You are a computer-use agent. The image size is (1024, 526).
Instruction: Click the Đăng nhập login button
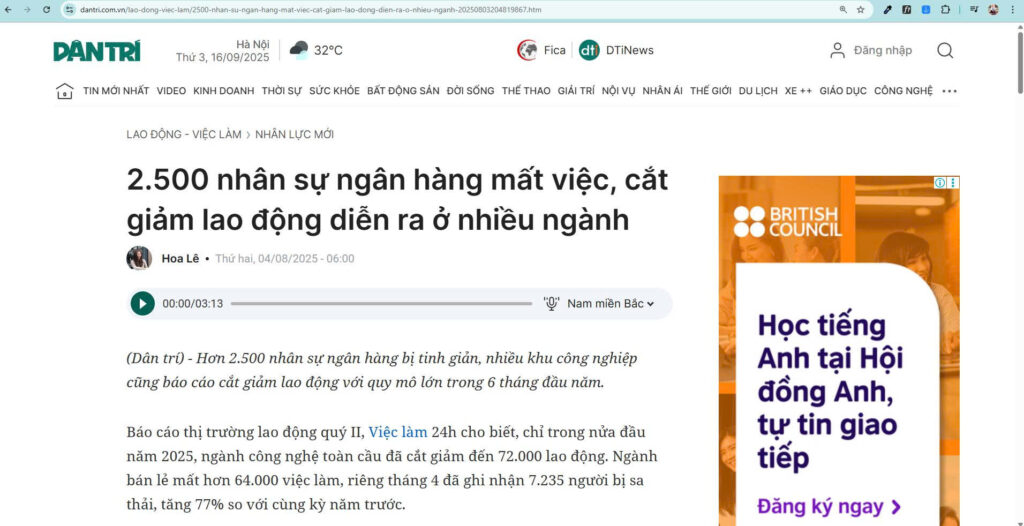click(x=871, y=50)
